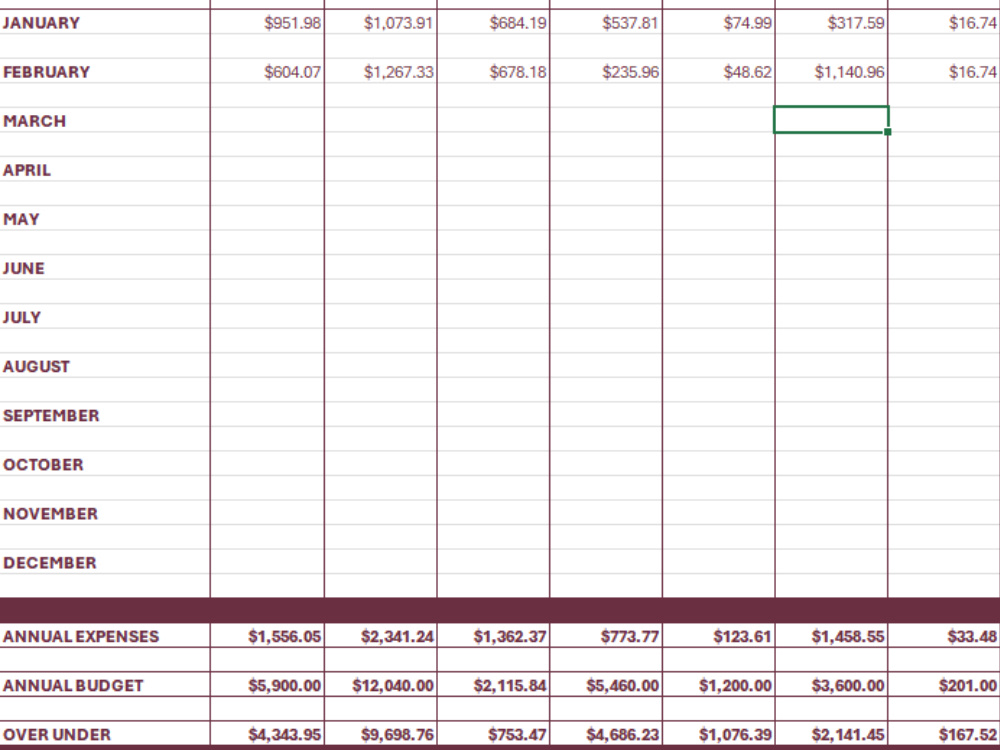1000x750 pixels.
Task: Select the JUNE row label
Action: 24,268
